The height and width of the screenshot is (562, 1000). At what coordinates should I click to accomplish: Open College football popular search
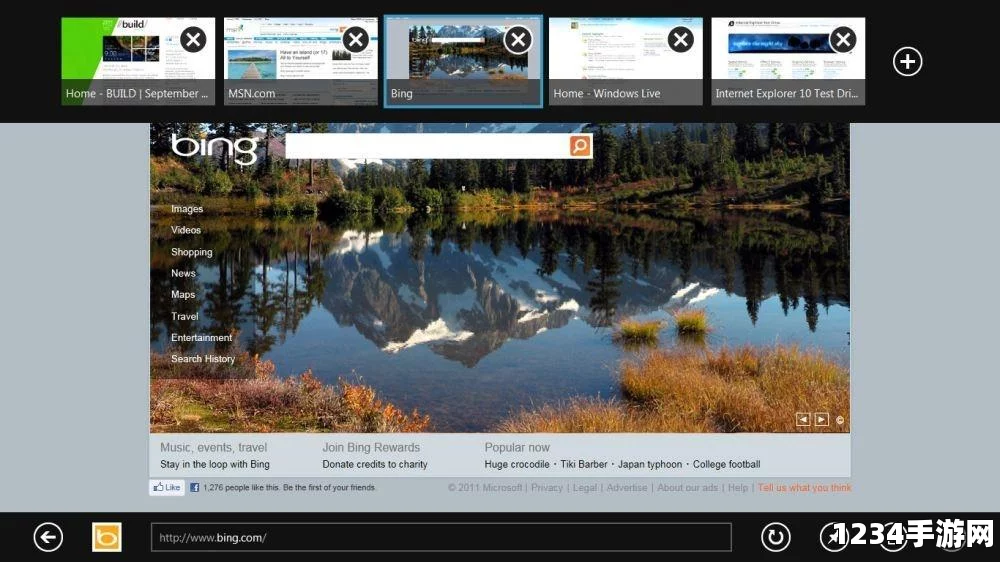point(726,464)
